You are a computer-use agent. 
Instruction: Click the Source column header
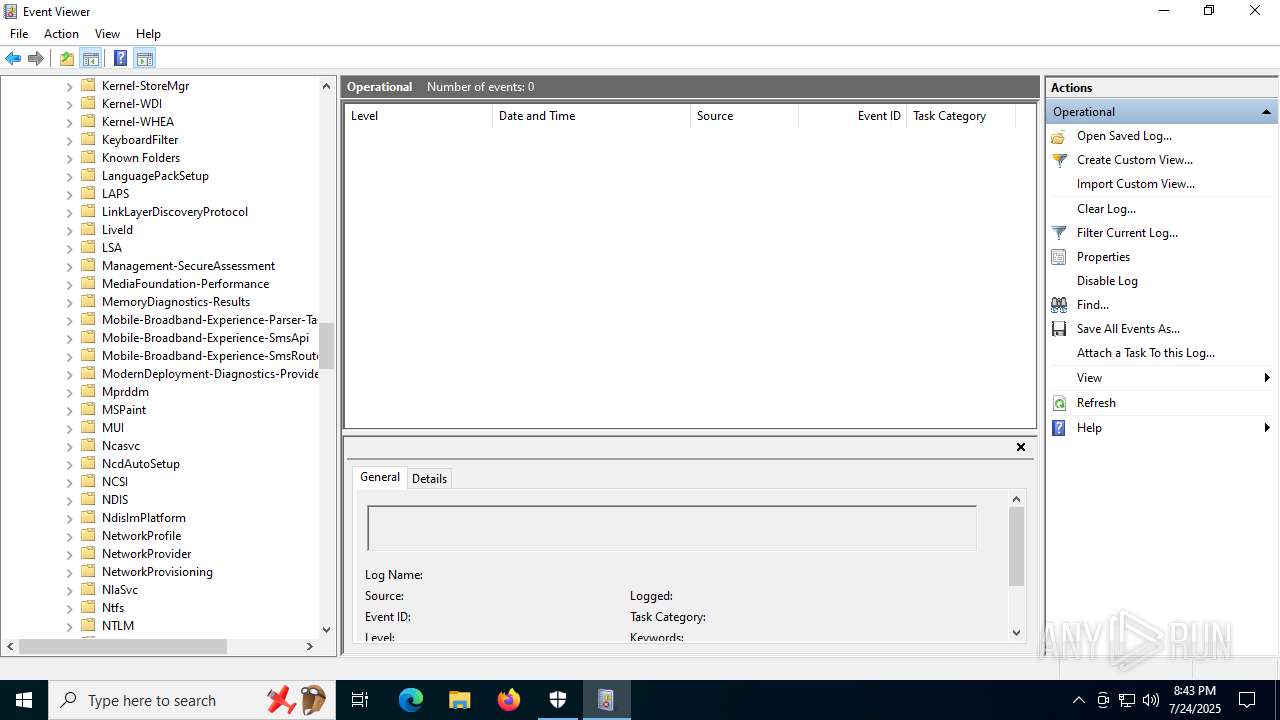click(745, 116)
